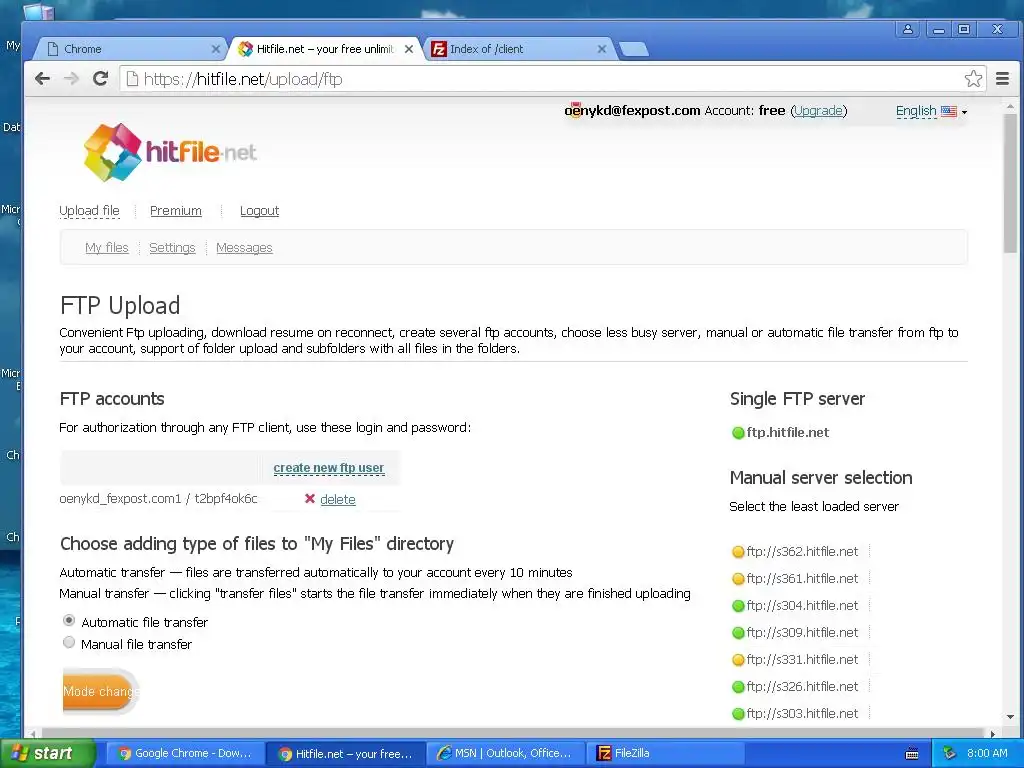This screenshot has height=768, width=1024.
Task: Open My files section
Action: [x=106, y=248]
